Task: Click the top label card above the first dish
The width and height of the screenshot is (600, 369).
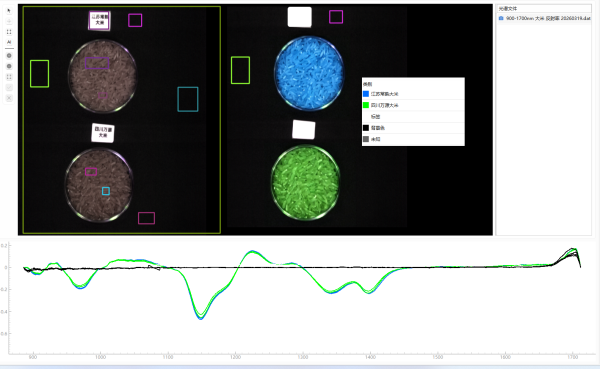Action: click(99, 20)
